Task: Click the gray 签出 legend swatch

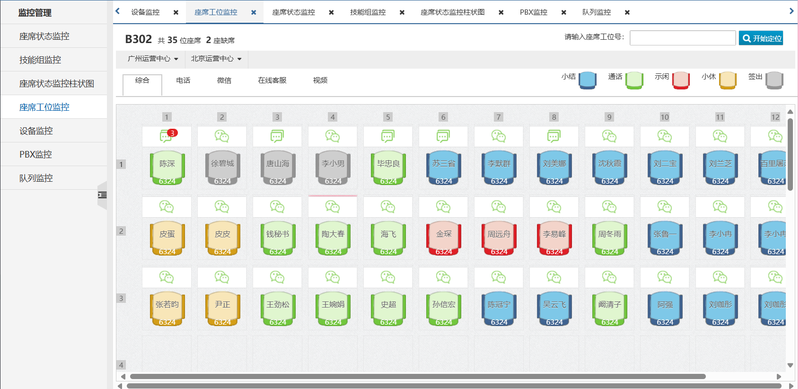Action: 774,80
